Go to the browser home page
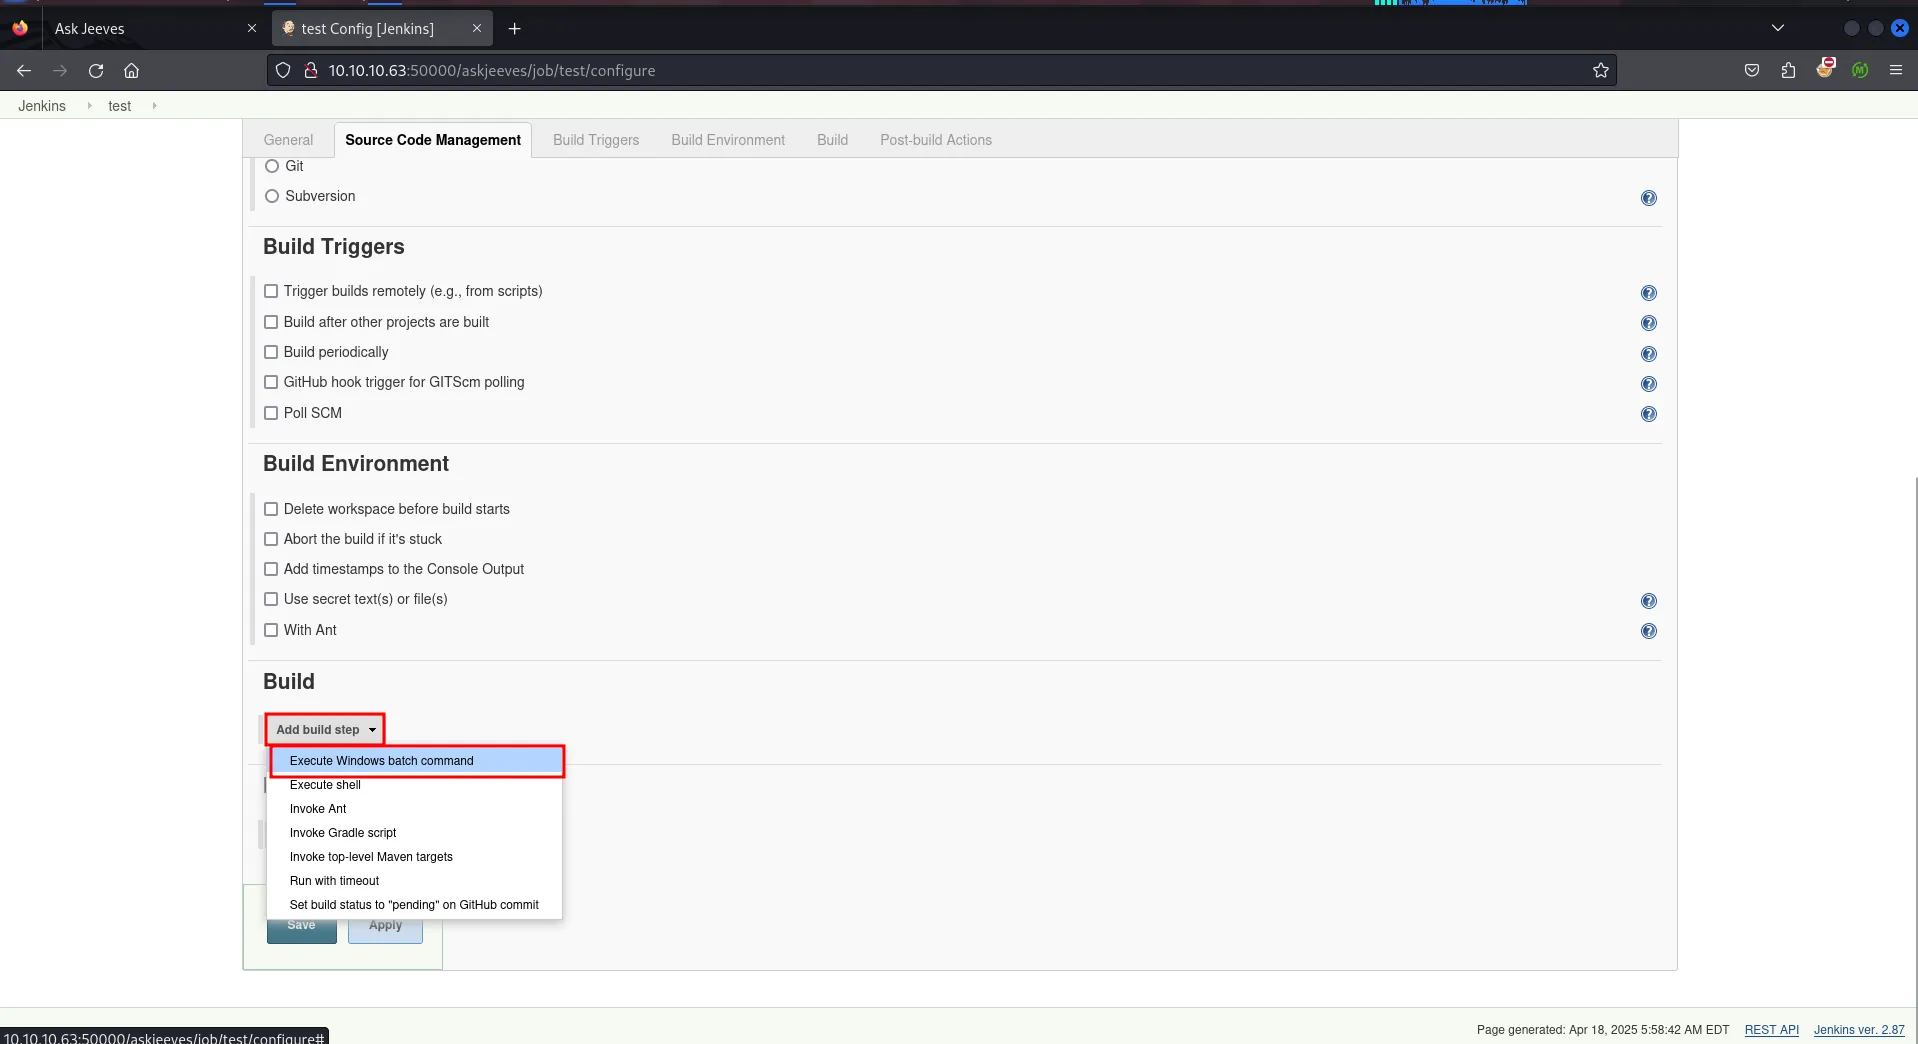Viewport: 1918px width, 1044px height. [x=131, y=70]
